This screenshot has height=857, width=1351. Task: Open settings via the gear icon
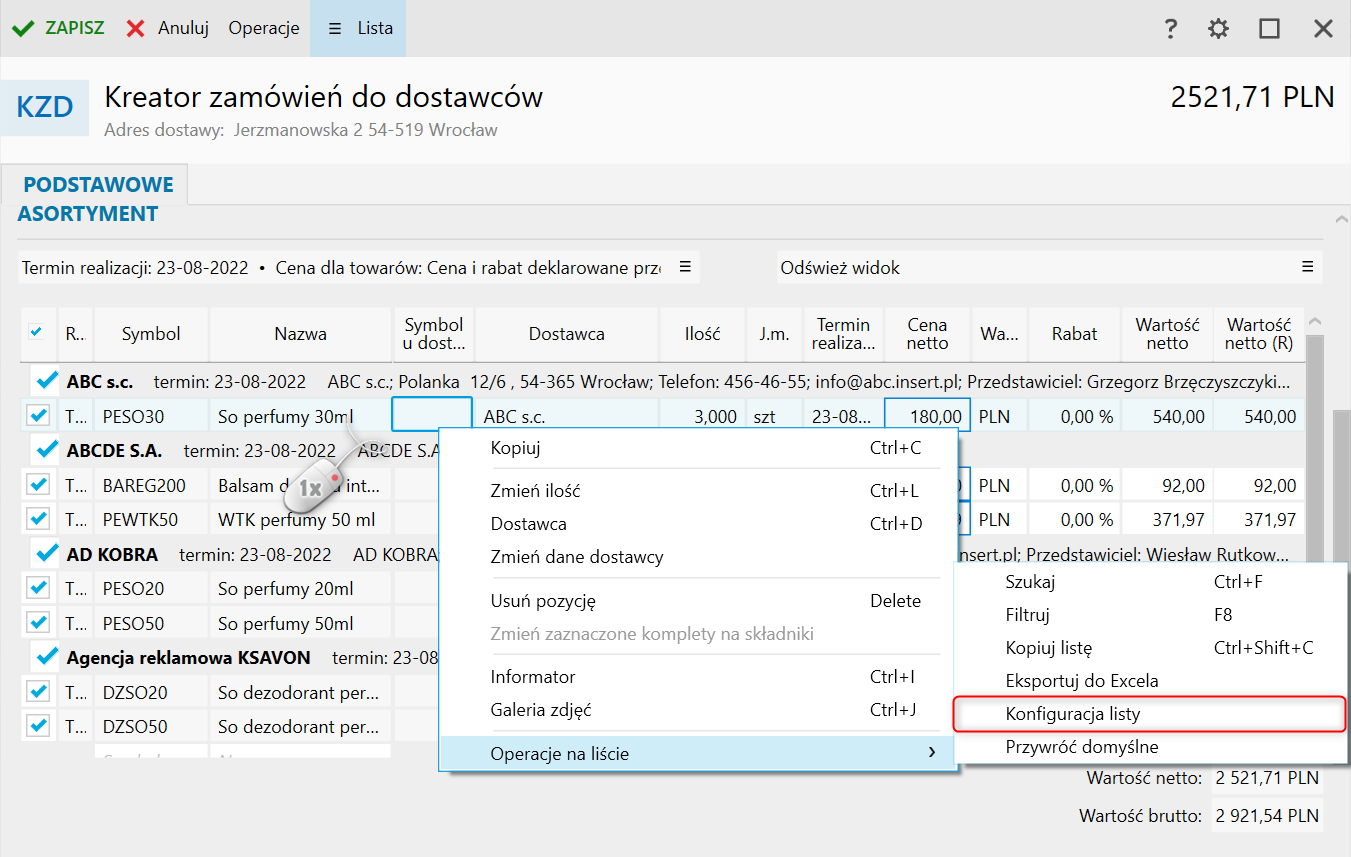(x=1218, y=29)
